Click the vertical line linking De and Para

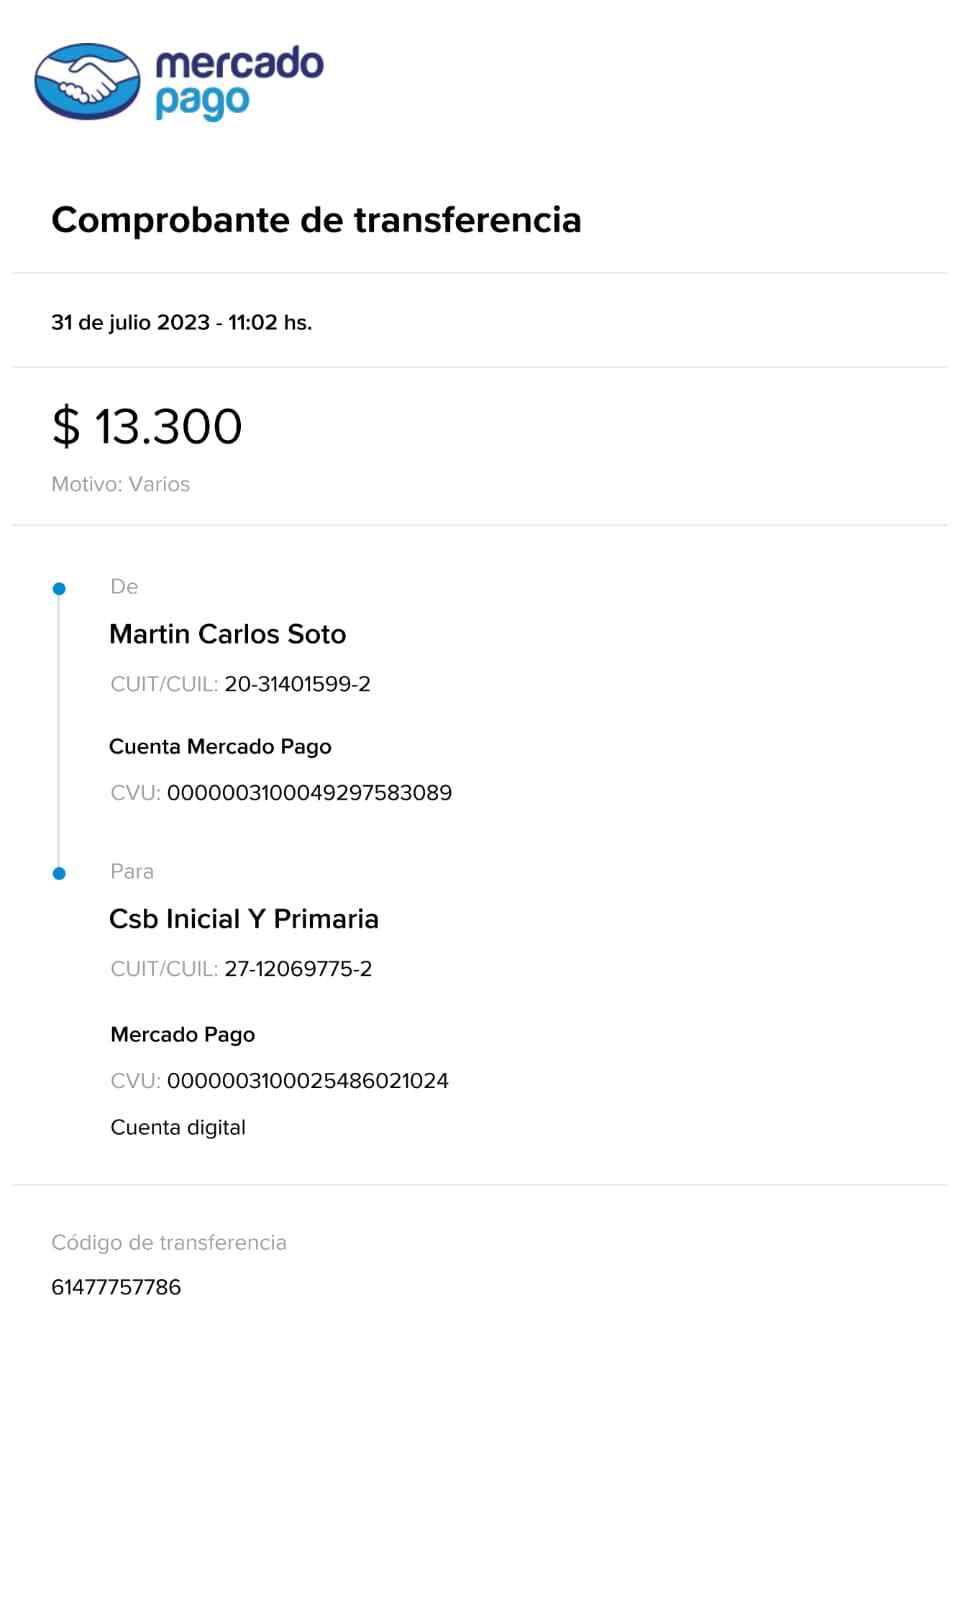pyautogui.click(x=59, y=730)
